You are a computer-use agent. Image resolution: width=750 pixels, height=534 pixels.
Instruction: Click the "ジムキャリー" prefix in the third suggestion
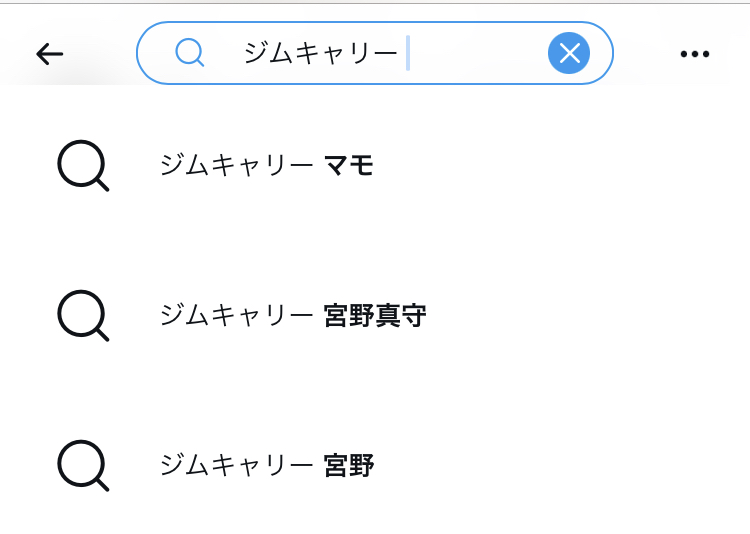coord(236,466)
